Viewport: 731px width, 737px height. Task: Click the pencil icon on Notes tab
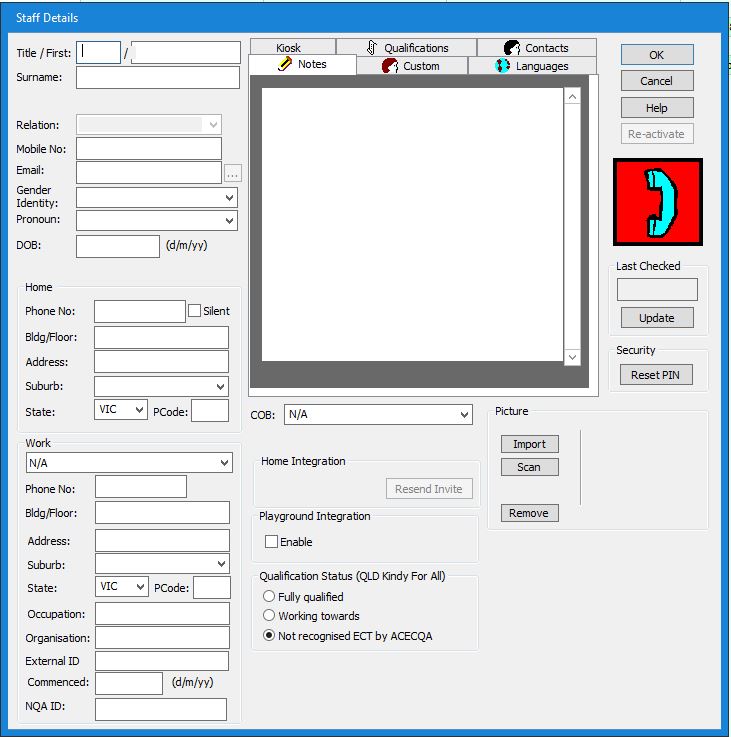284,64
